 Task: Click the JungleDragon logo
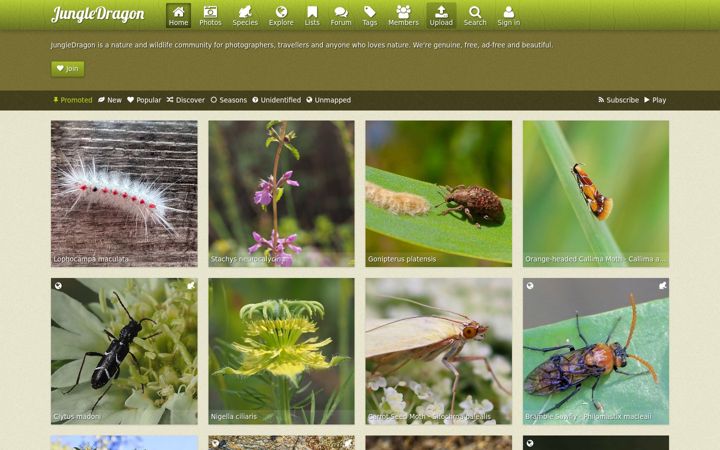point(98,14)
